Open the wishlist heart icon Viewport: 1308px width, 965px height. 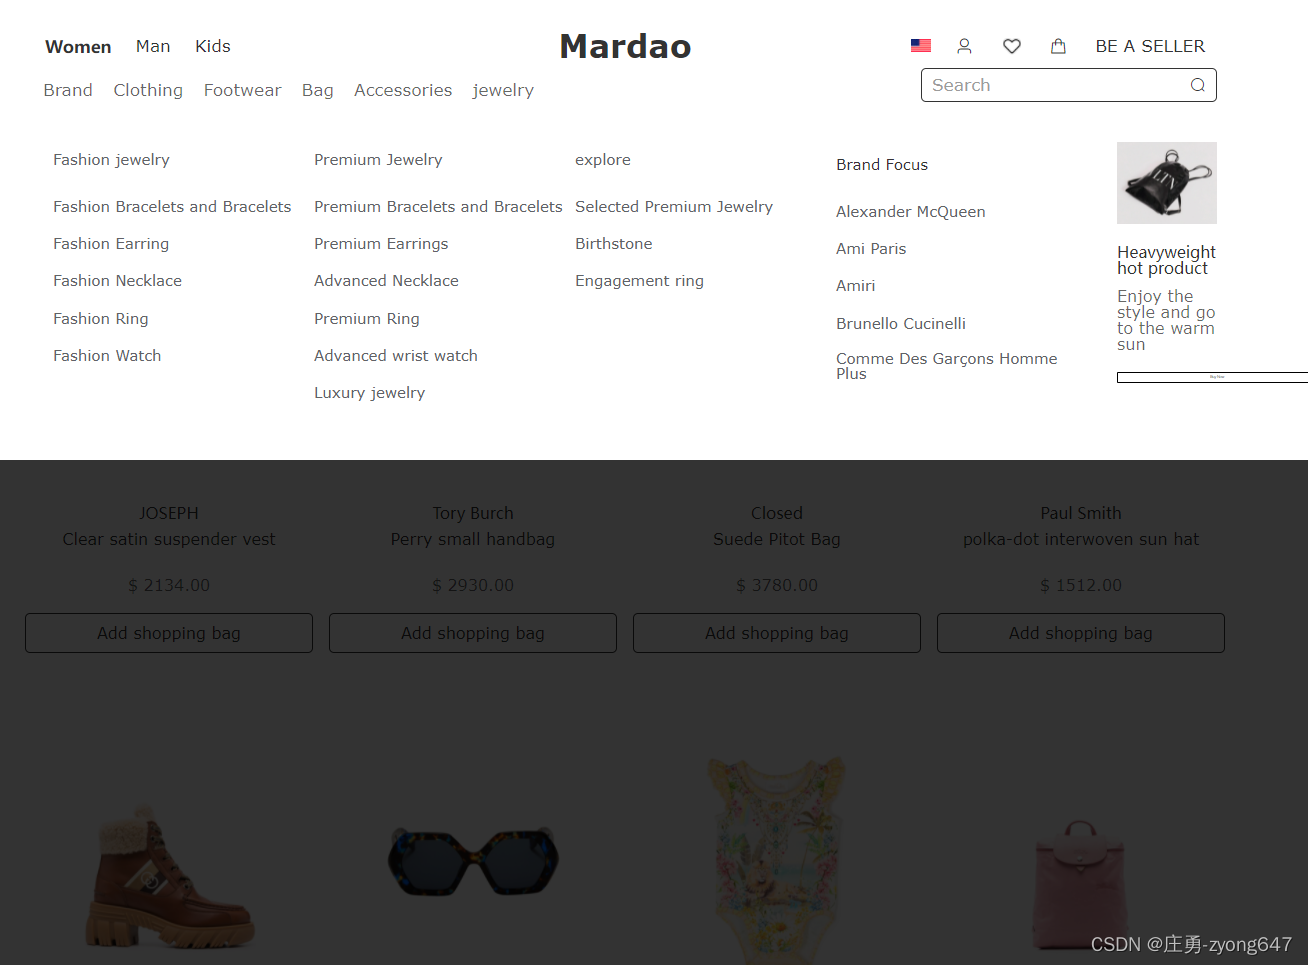click(1012, 46)
